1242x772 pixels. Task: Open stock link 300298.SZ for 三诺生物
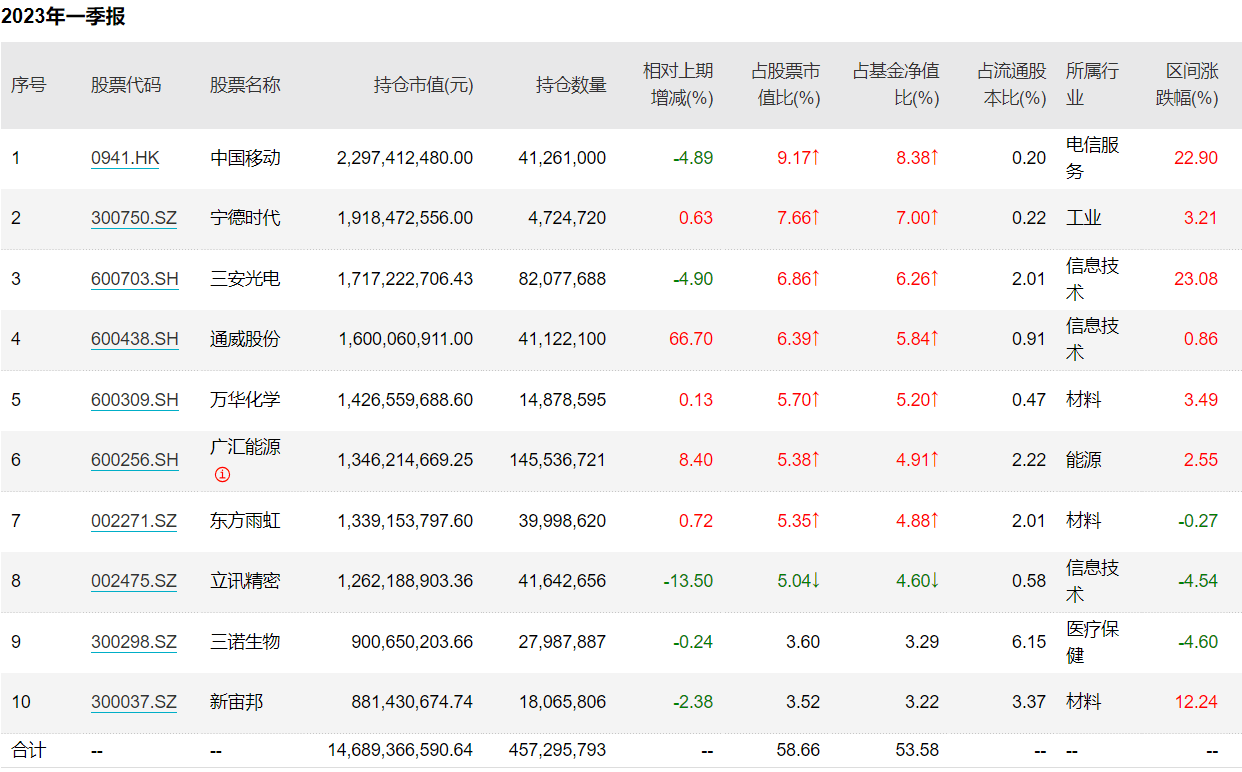pos(134,642)
